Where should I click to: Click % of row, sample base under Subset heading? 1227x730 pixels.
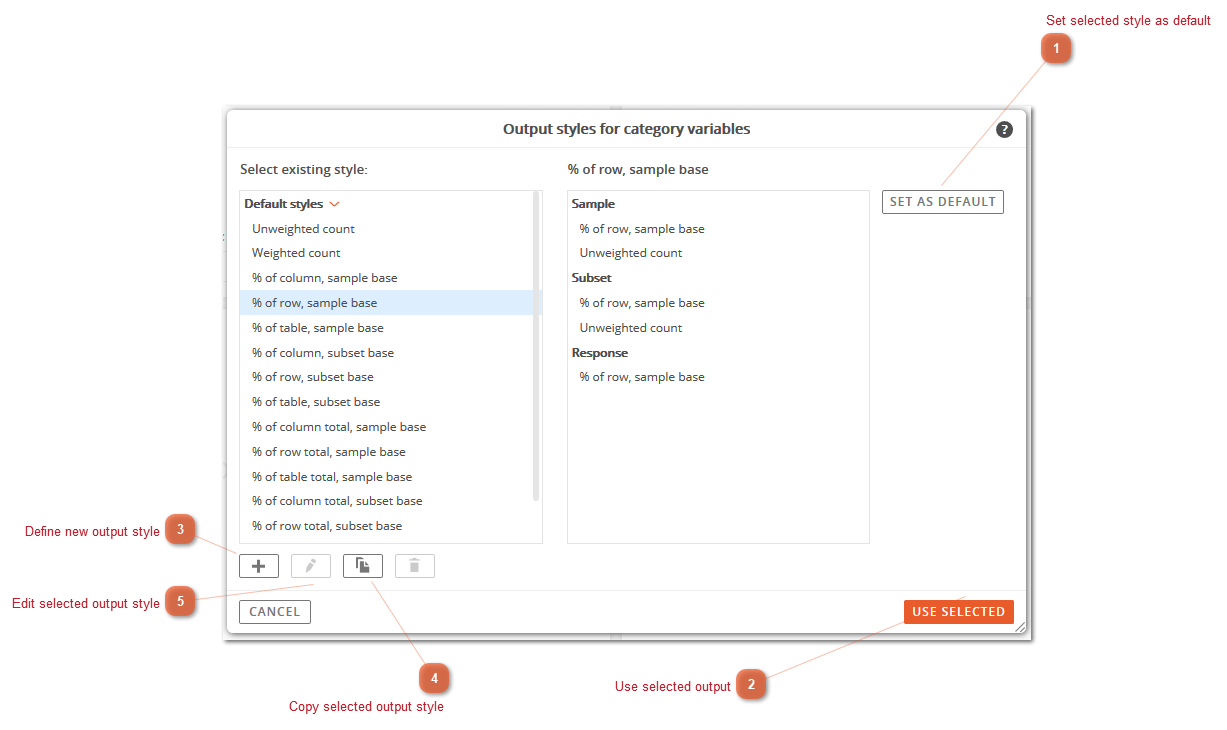642,303
